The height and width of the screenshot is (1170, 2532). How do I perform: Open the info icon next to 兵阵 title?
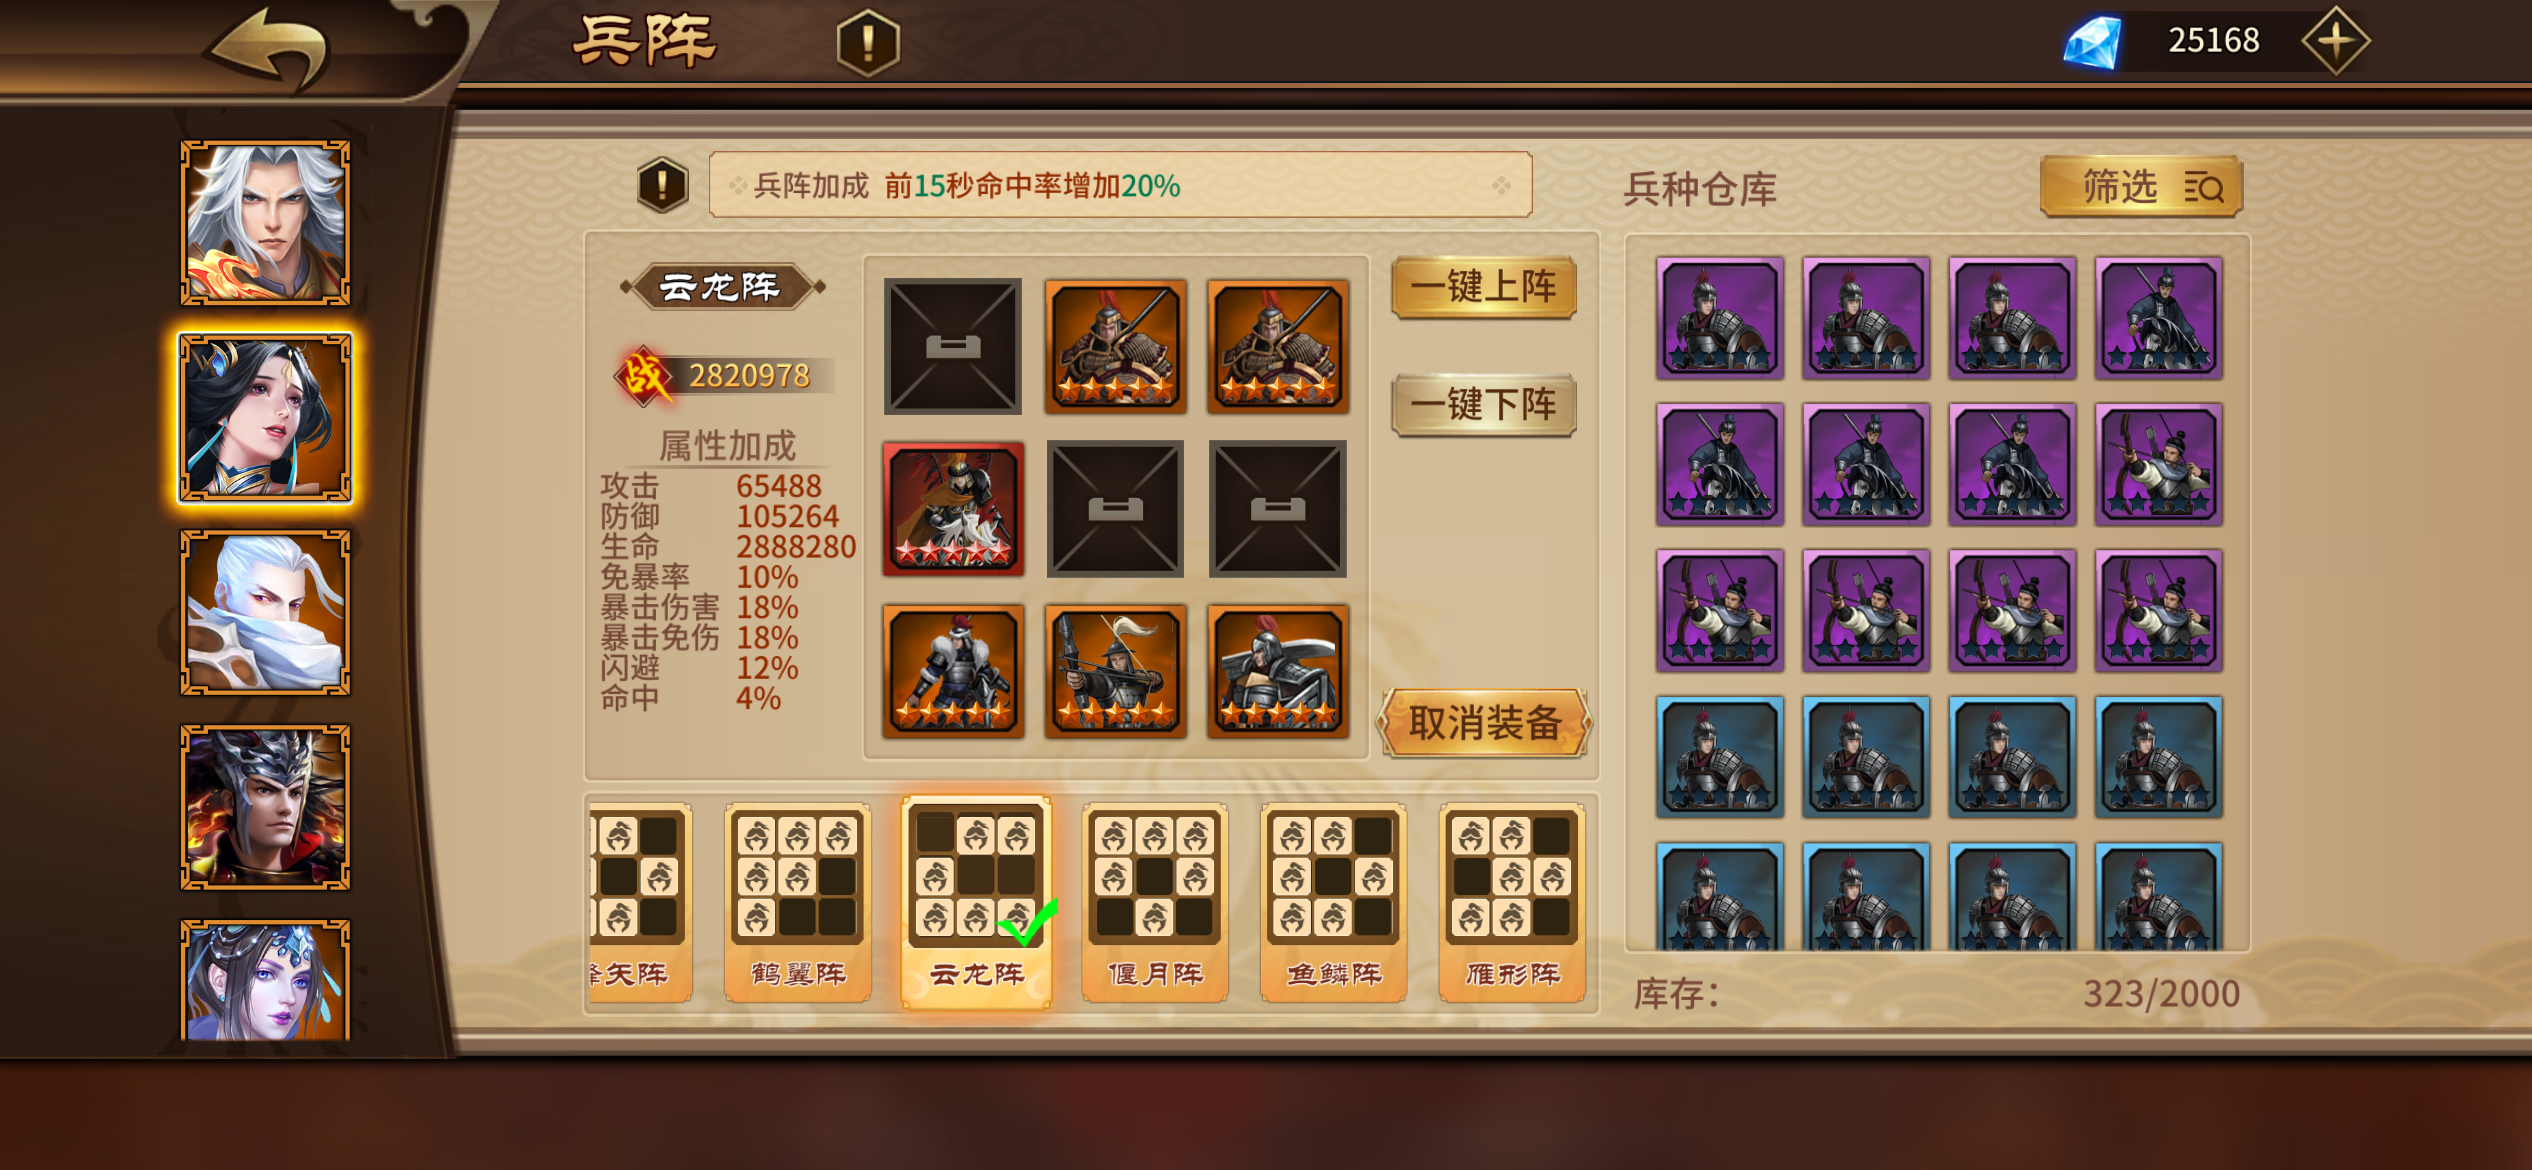(868, 42)
